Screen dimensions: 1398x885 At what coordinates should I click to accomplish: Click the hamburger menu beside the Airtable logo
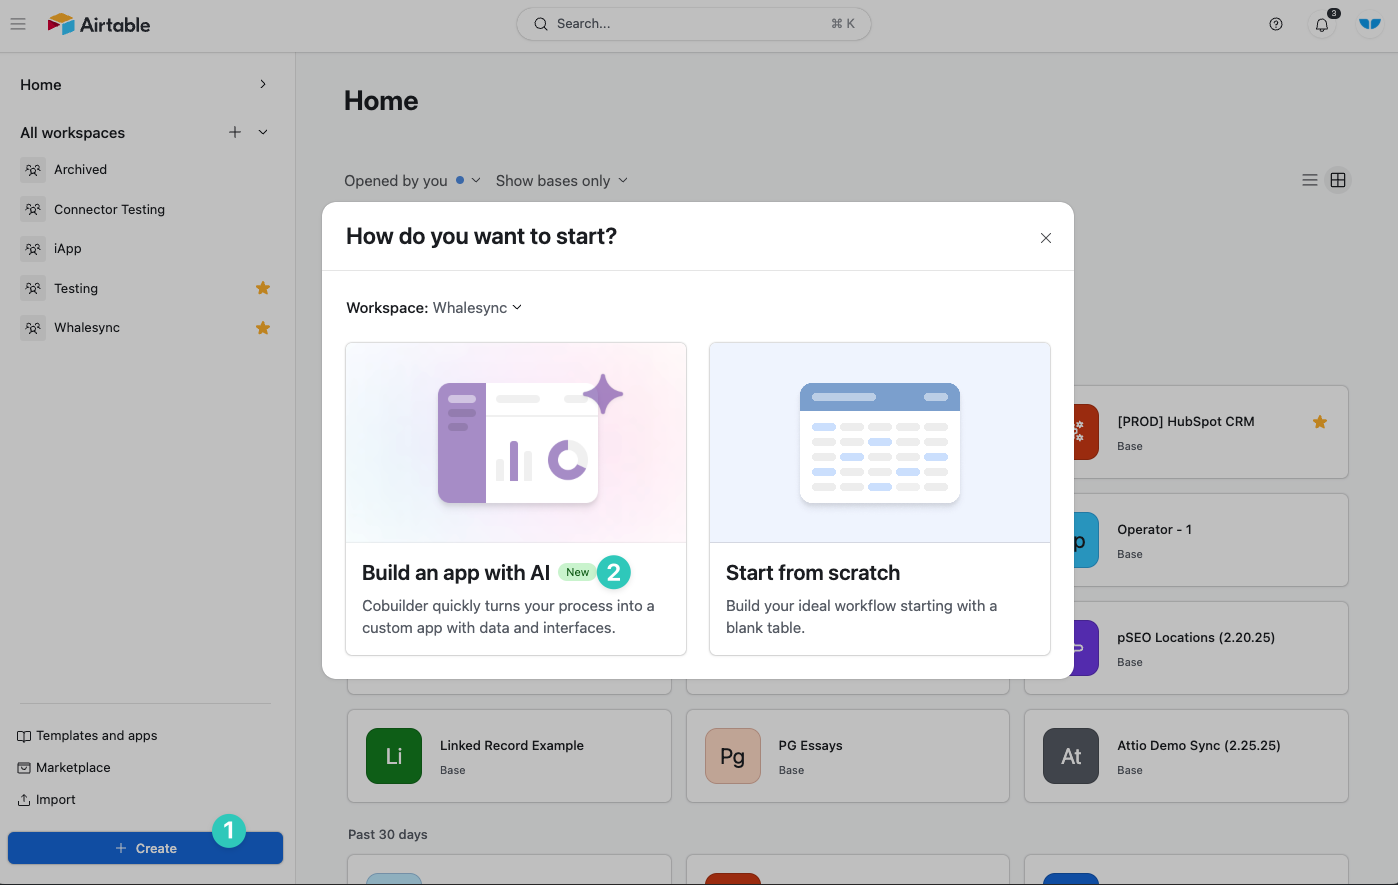(18, 24)
